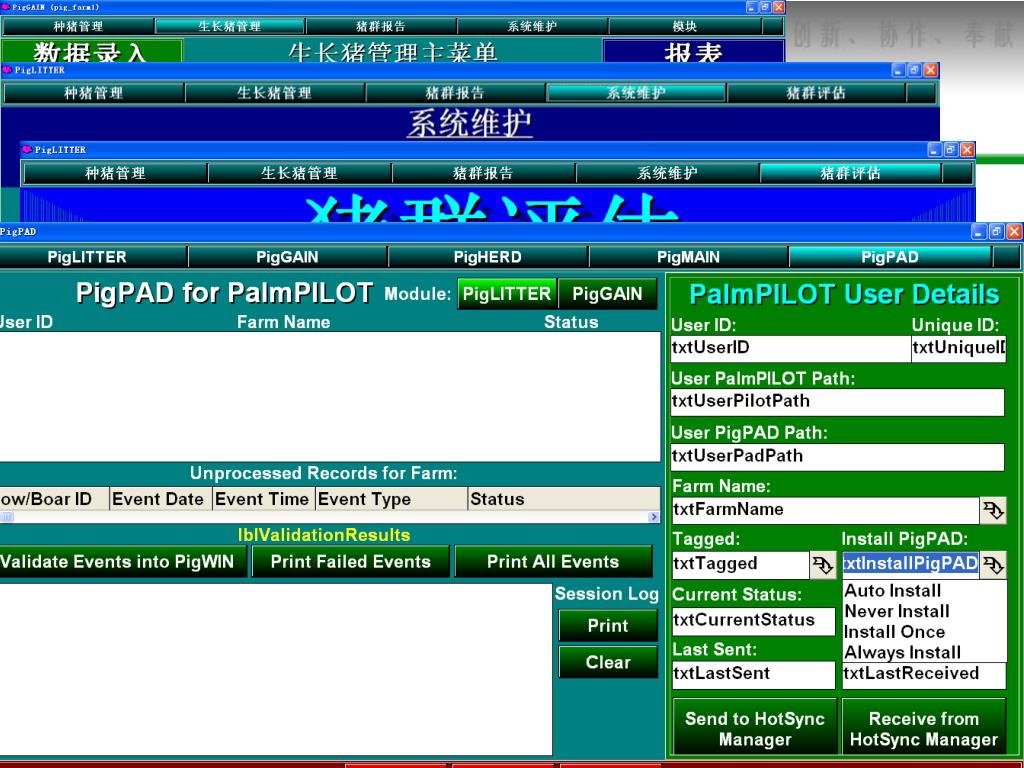Choose Never Install from the list
The width and height of the screenshot is (1024, 768).
coord(897,611)
